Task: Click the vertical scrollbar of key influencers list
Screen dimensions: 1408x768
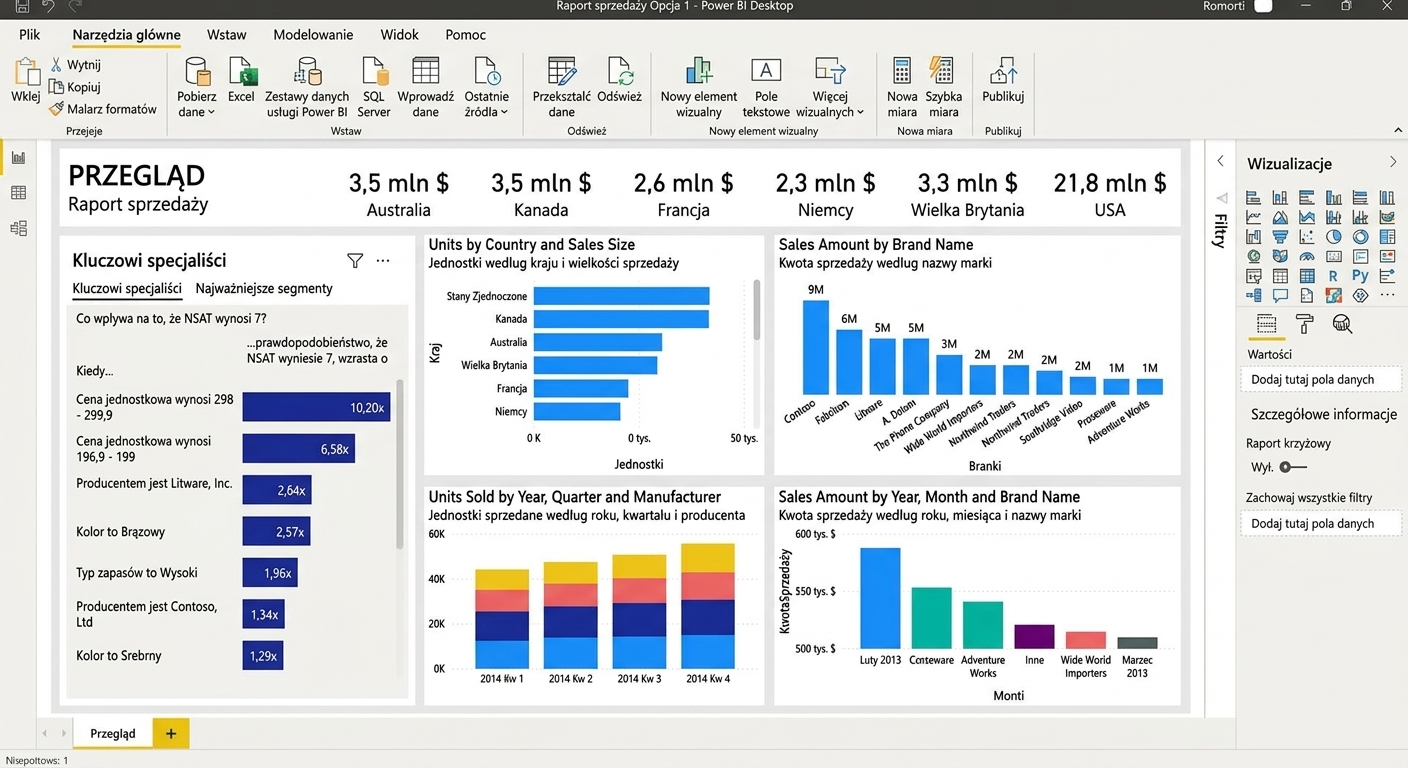Action: click(400, 464)
